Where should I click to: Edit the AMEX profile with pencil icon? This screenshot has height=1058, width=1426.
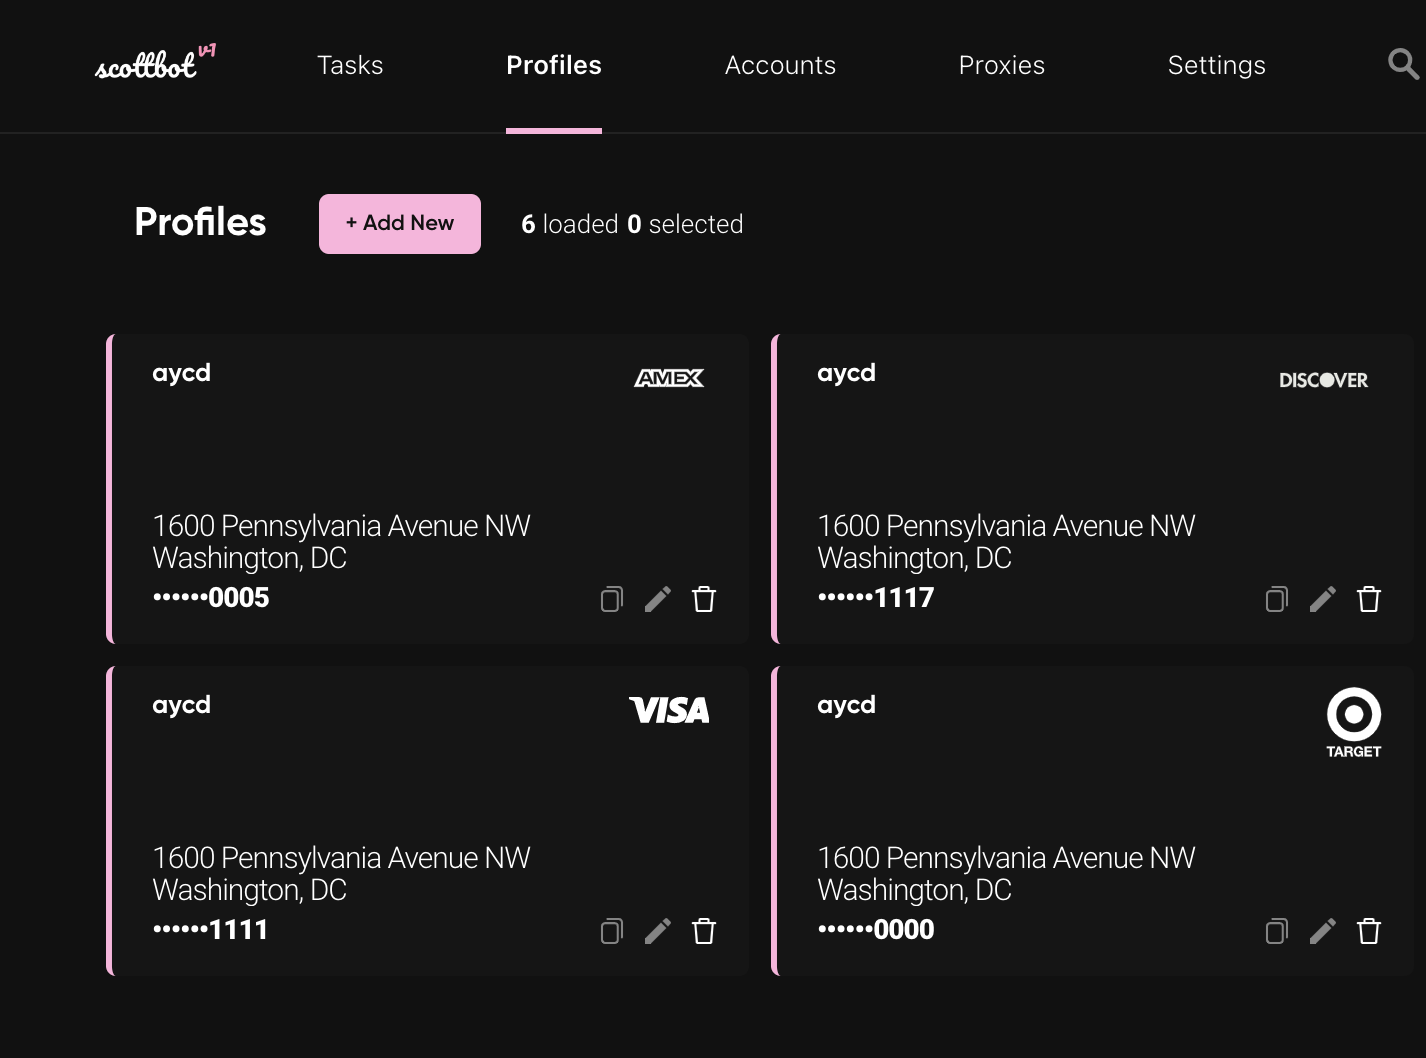pyautogui.click(x=658, y=598)
